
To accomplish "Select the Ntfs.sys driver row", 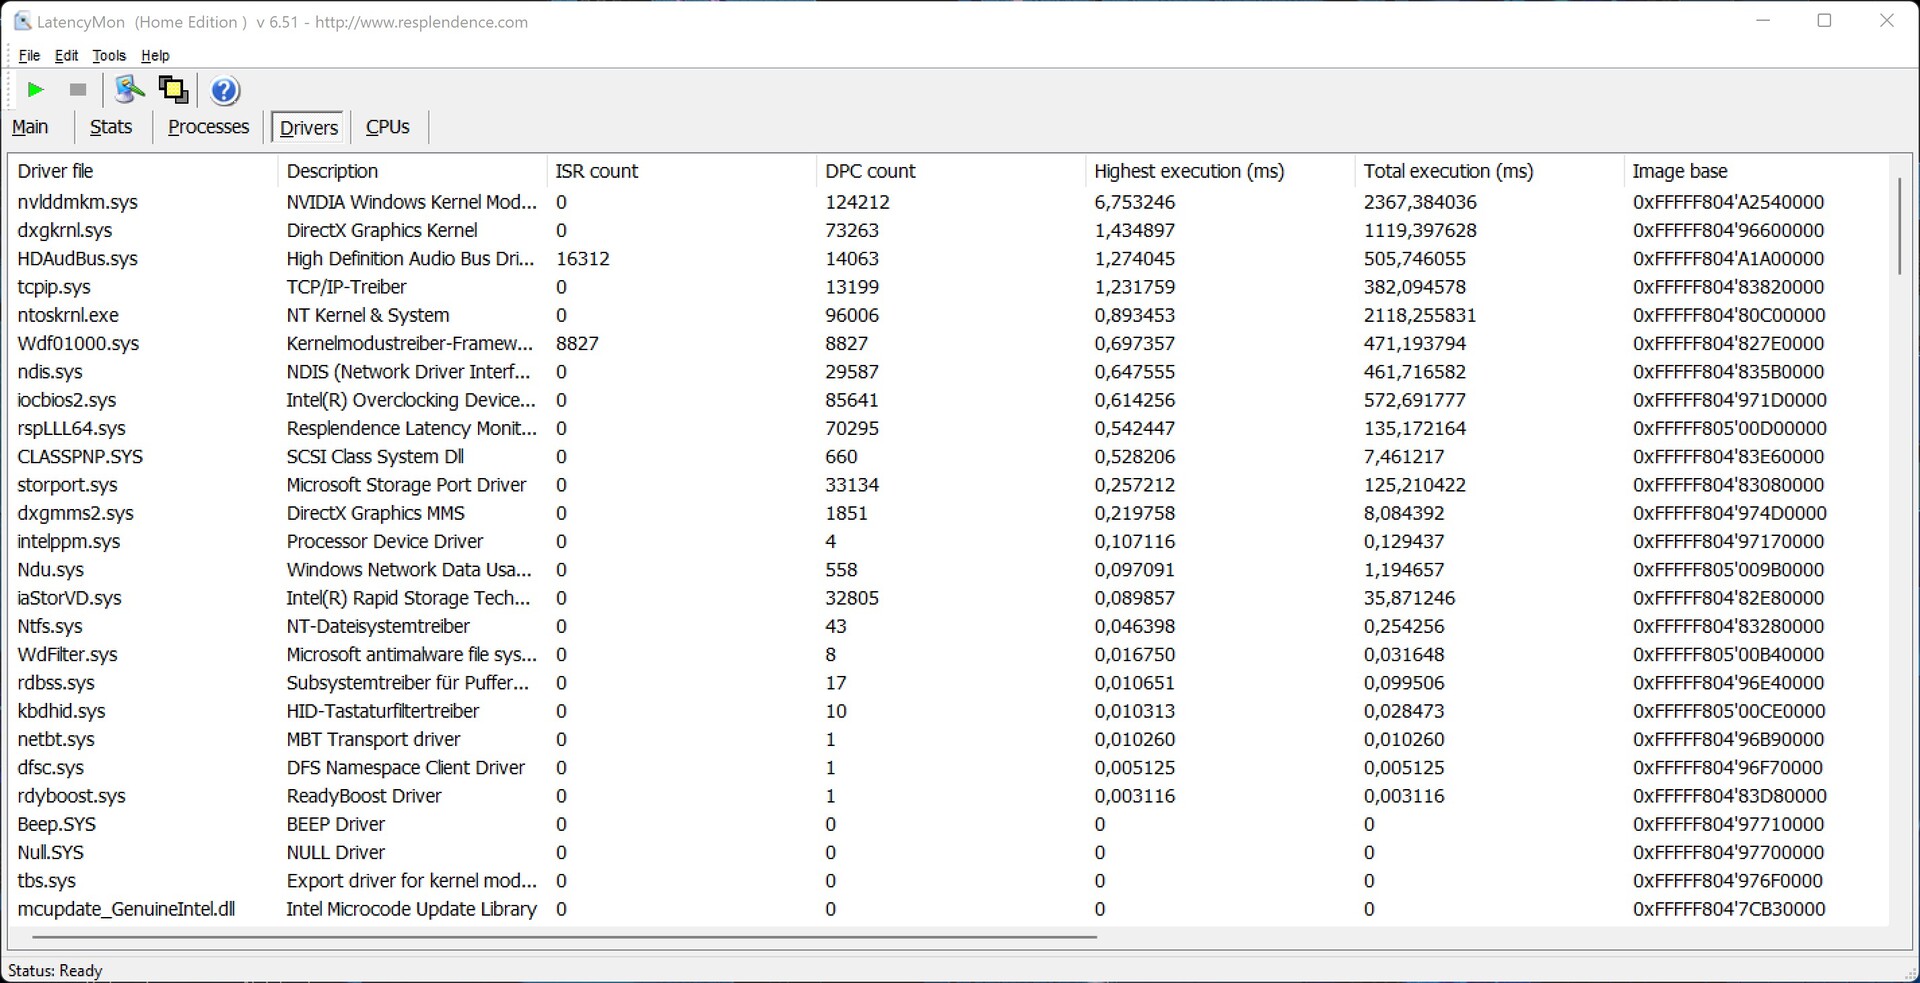I will (949, 626).
